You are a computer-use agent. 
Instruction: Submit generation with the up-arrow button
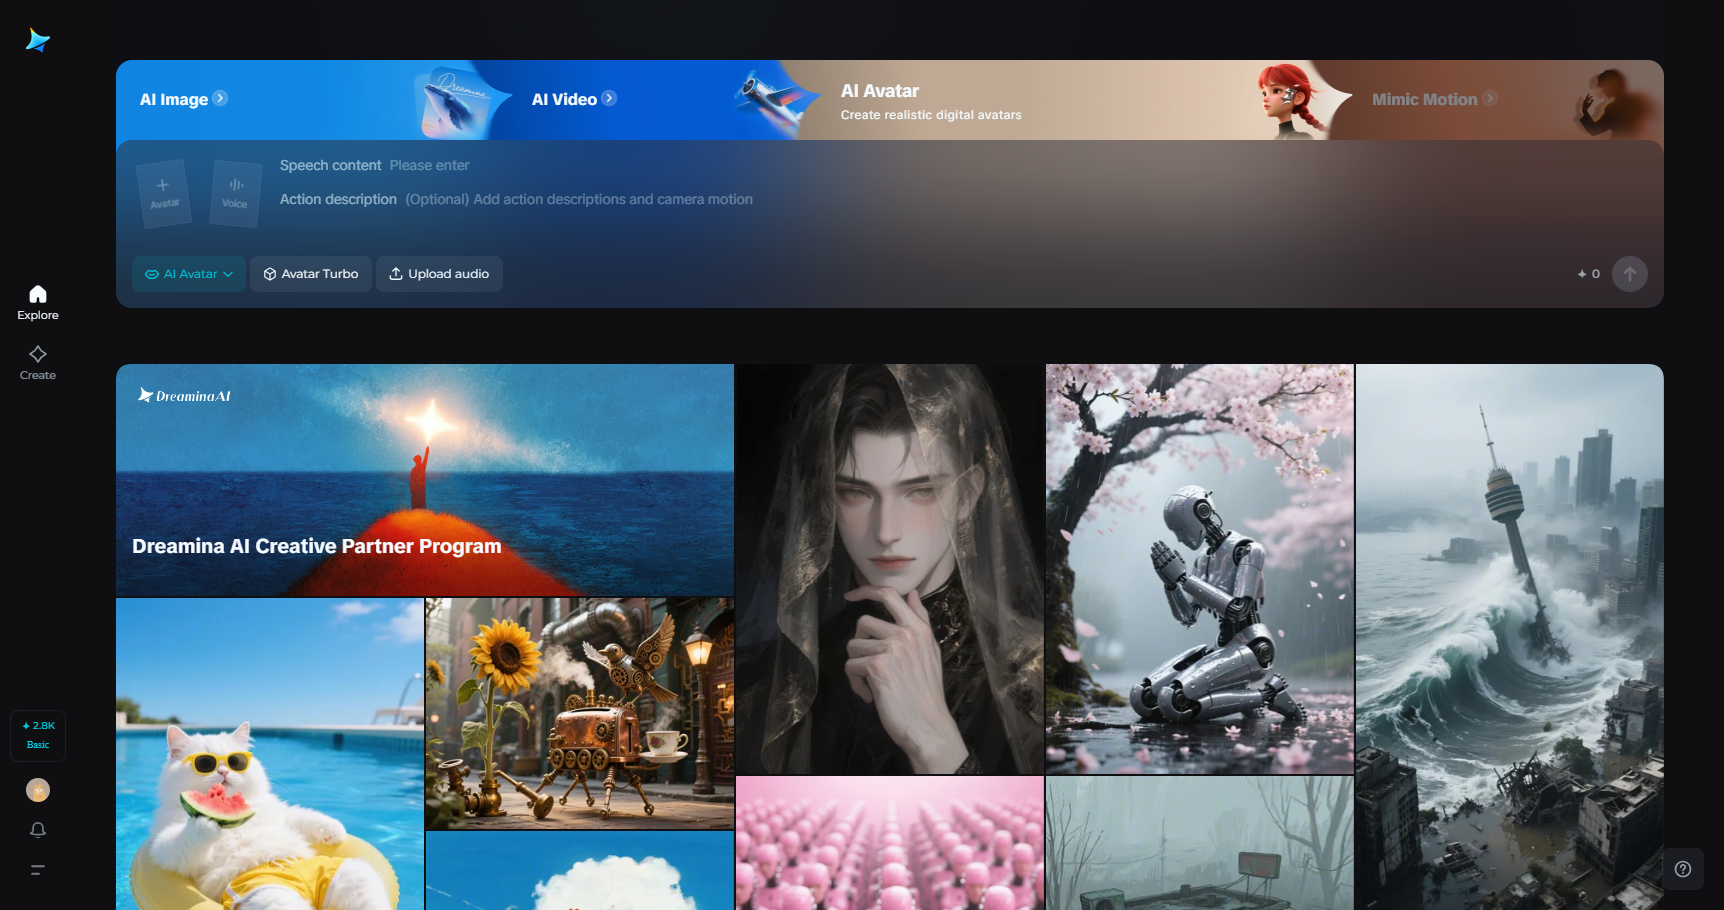pyautogui.click(x=1630, y=274)
